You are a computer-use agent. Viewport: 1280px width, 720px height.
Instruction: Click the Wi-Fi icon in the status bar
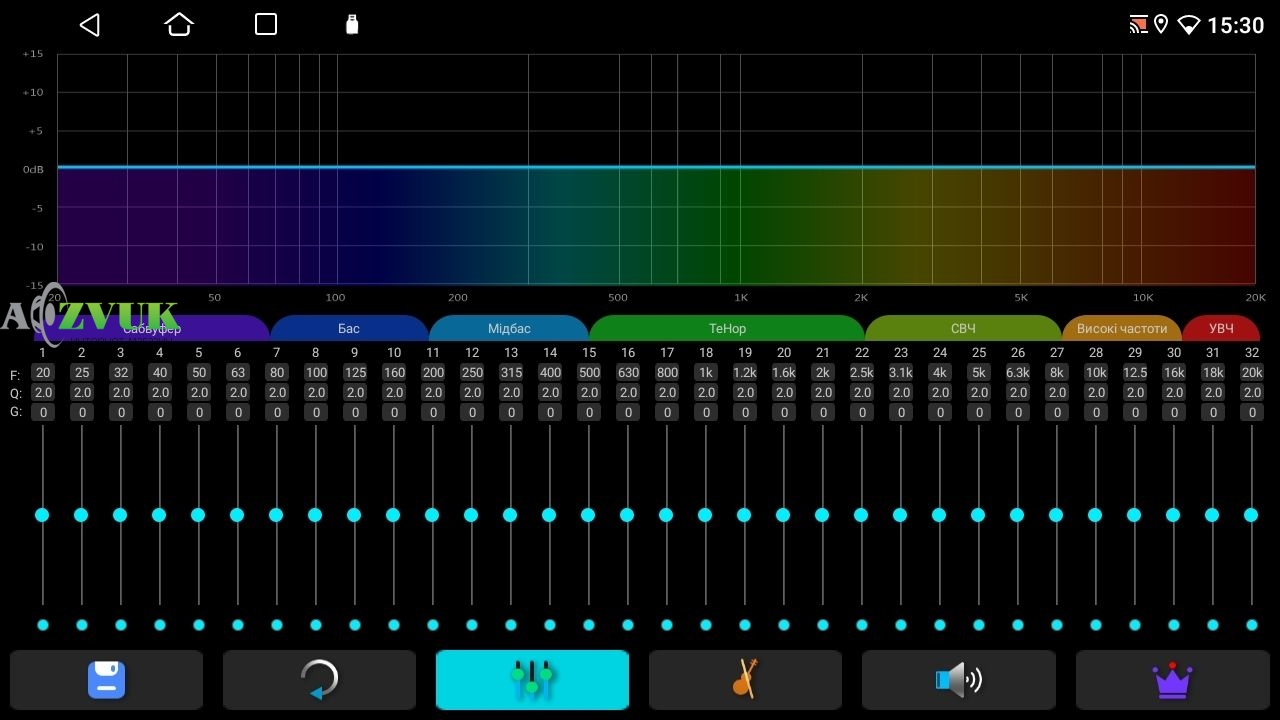[1189, 24]
